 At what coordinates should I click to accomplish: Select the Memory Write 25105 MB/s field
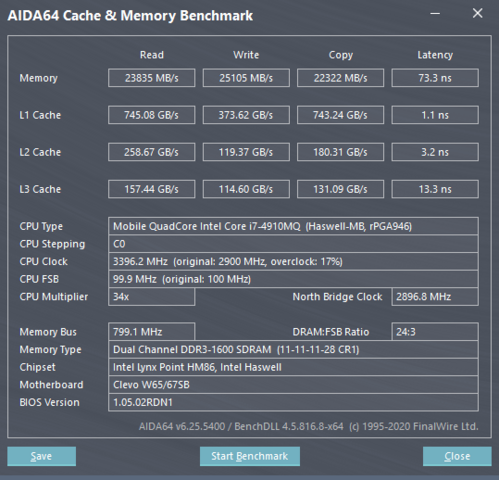point(246,78)
